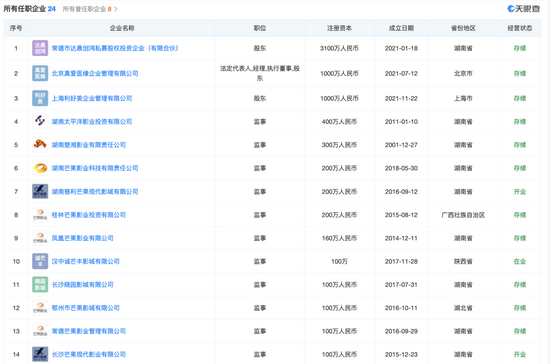This screenshot has height=364, width=550.
Task: Click 广西壮族自治区 region cell
Action: click(x=463, y=215)
